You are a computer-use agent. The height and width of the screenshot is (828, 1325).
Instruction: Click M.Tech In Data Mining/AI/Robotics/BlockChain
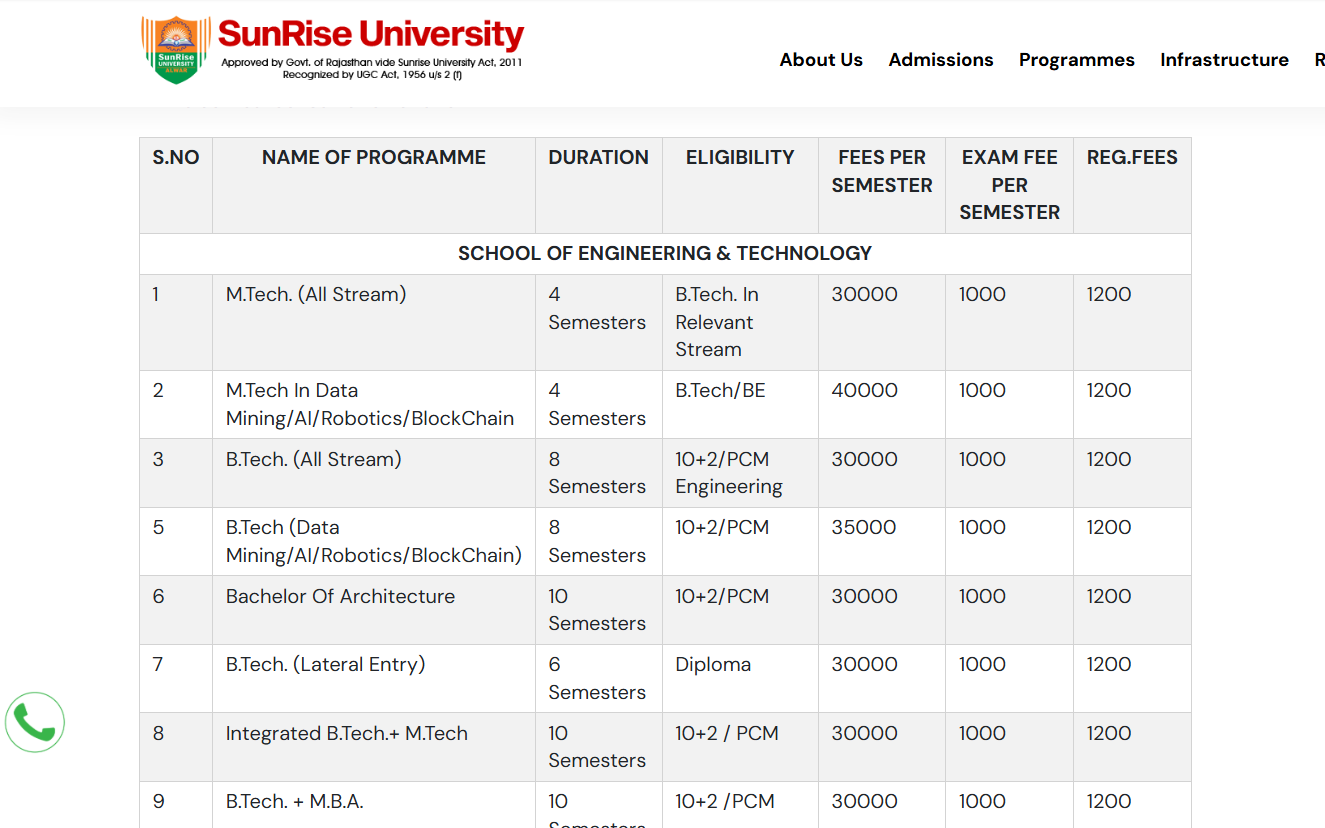[369, 405]
